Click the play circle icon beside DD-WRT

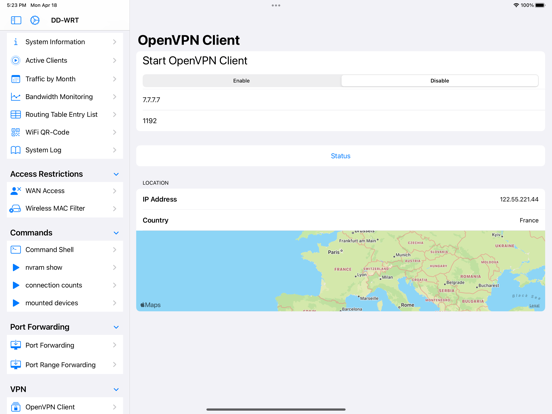[34, 20]
